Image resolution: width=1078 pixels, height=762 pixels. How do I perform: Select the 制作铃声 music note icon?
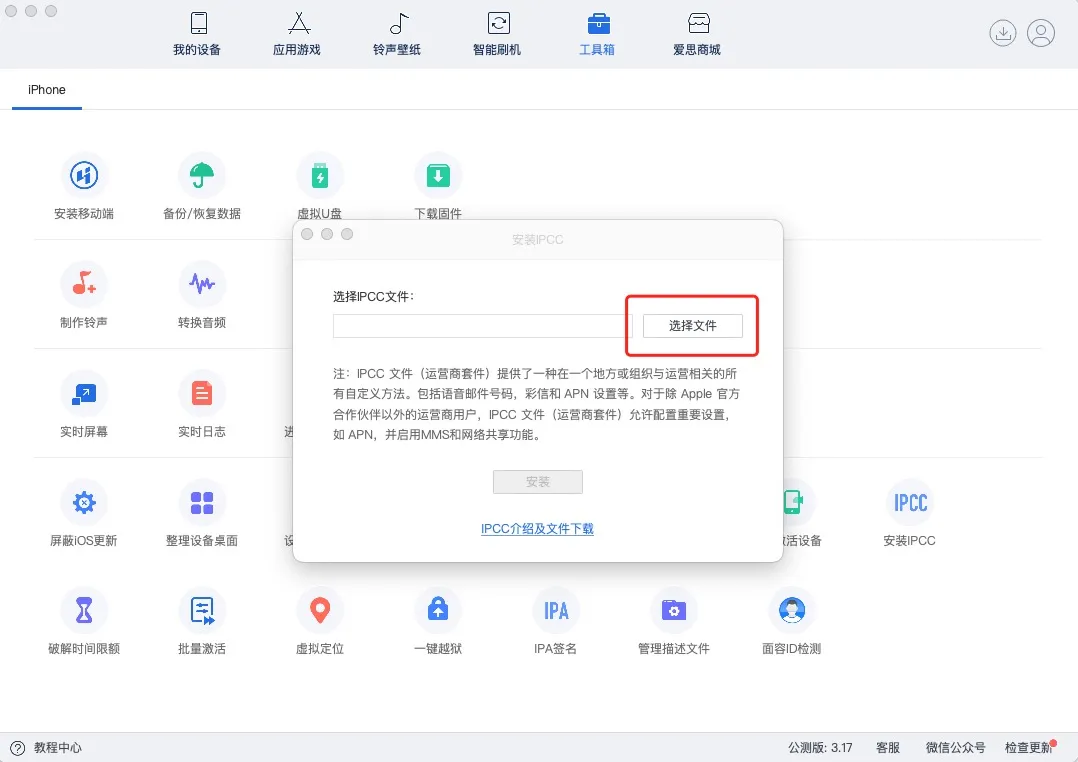pyautogui.click(x=84, y=285)
